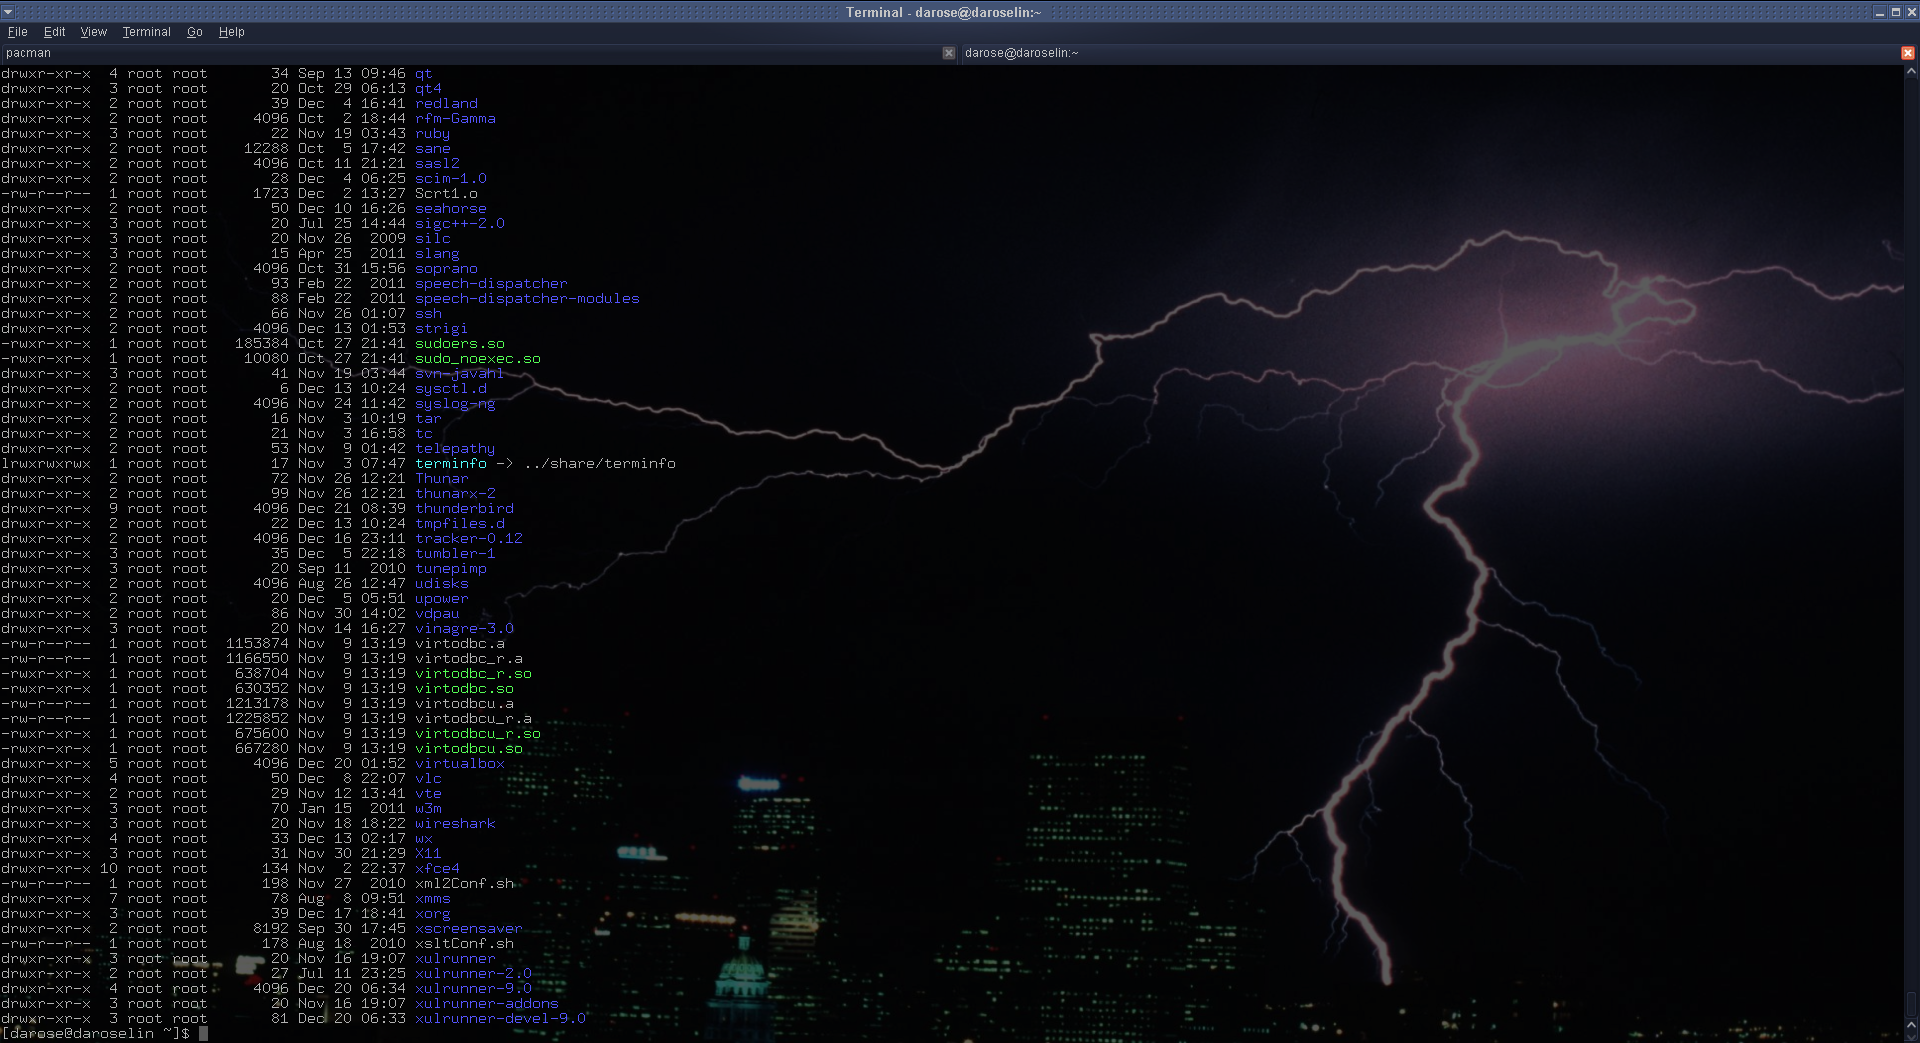Viewport: 1920px width, 1043px height.
Task: Close the darose@daroselin:~ tab
Action: click(x=1908, y=53)
